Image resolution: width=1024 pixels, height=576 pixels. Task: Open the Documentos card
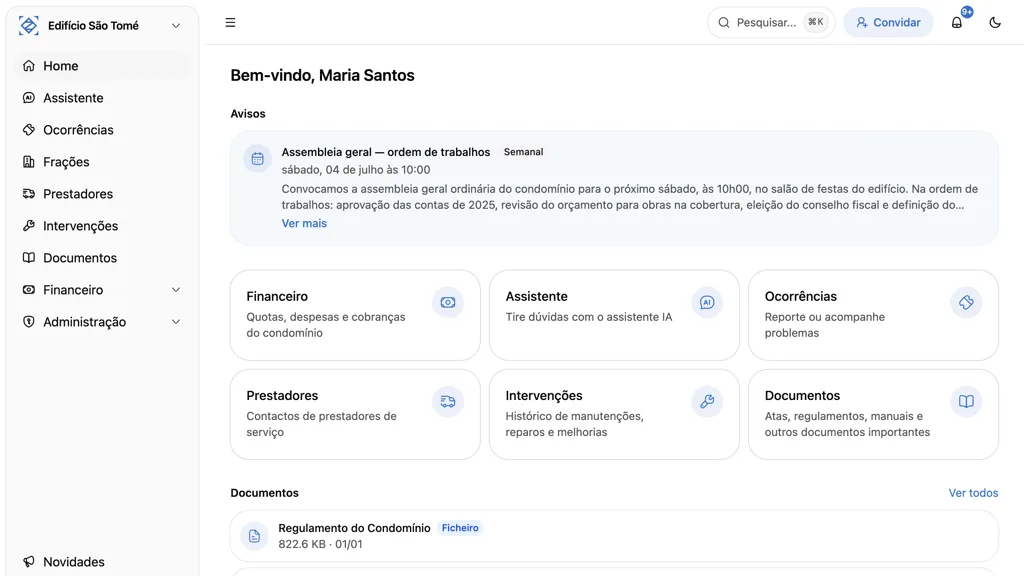(874, 415)
